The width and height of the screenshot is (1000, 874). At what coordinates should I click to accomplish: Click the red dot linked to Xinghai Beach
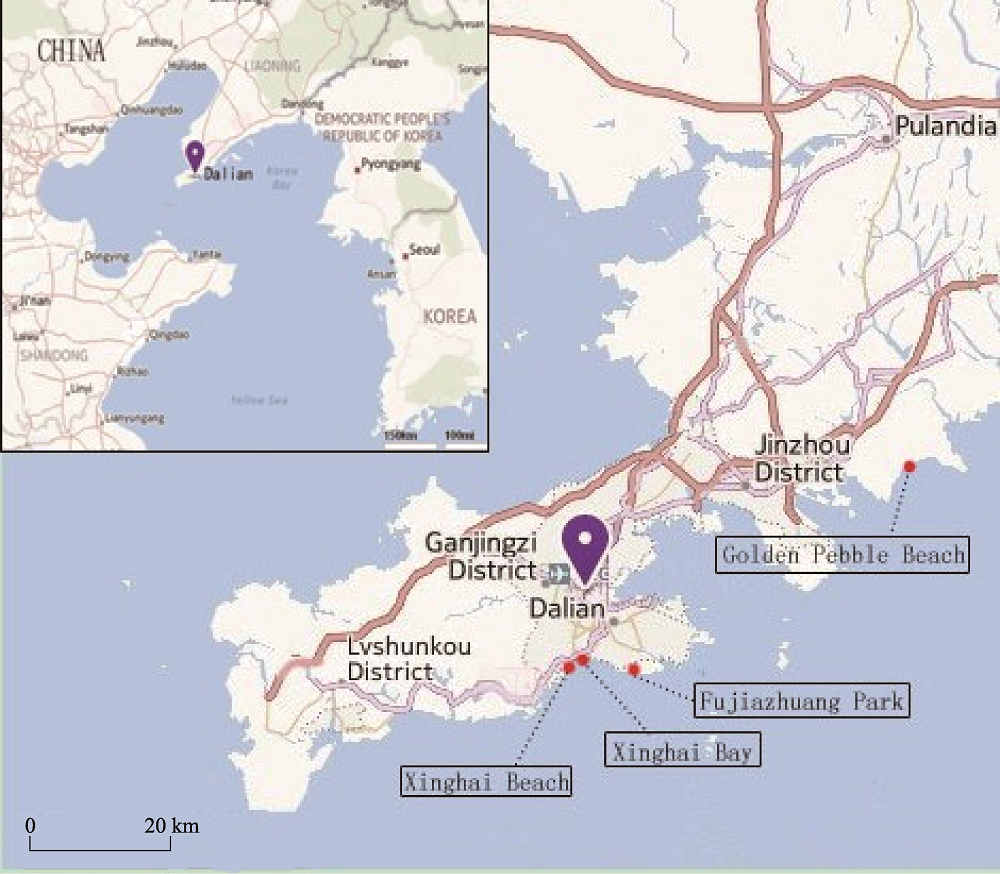point(569,667)
